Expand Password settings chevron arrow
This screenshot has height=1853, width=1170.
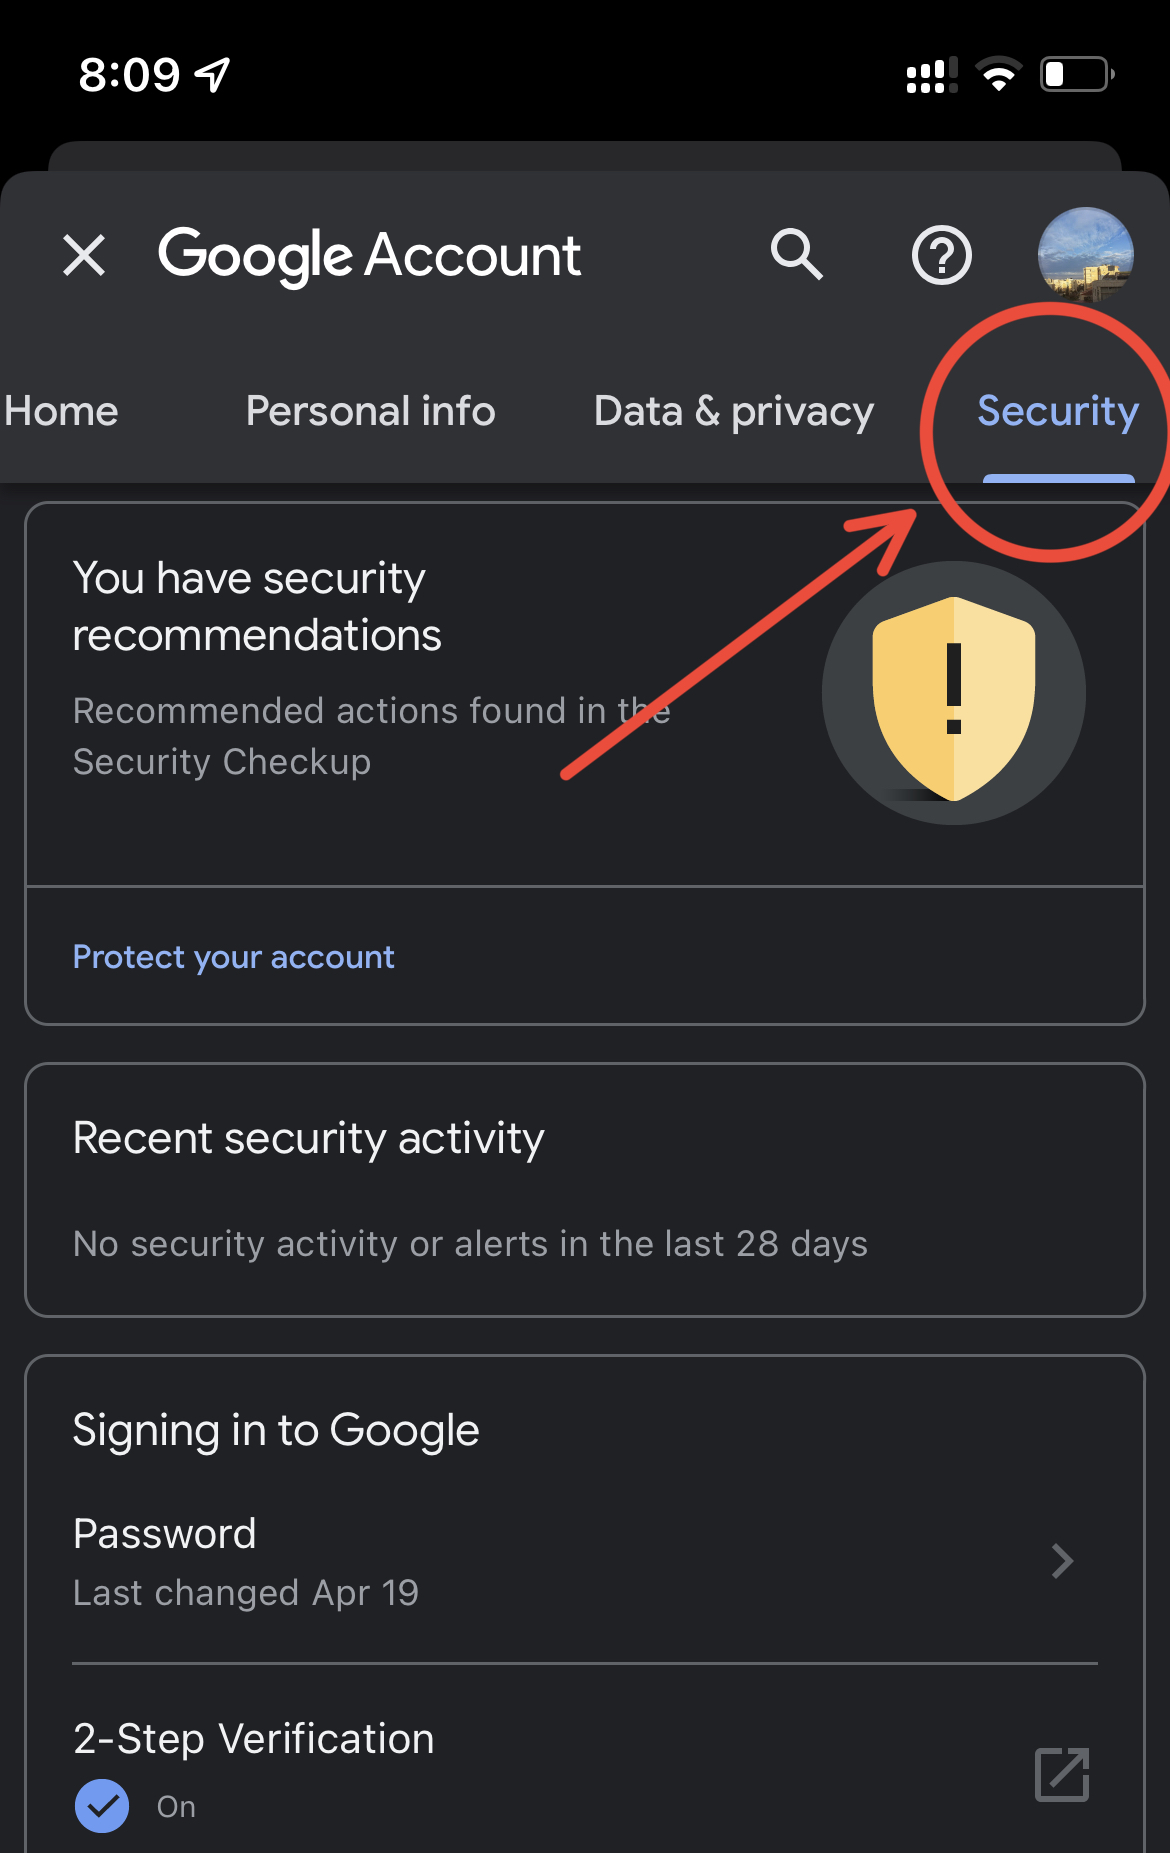click(1062, 1561)
